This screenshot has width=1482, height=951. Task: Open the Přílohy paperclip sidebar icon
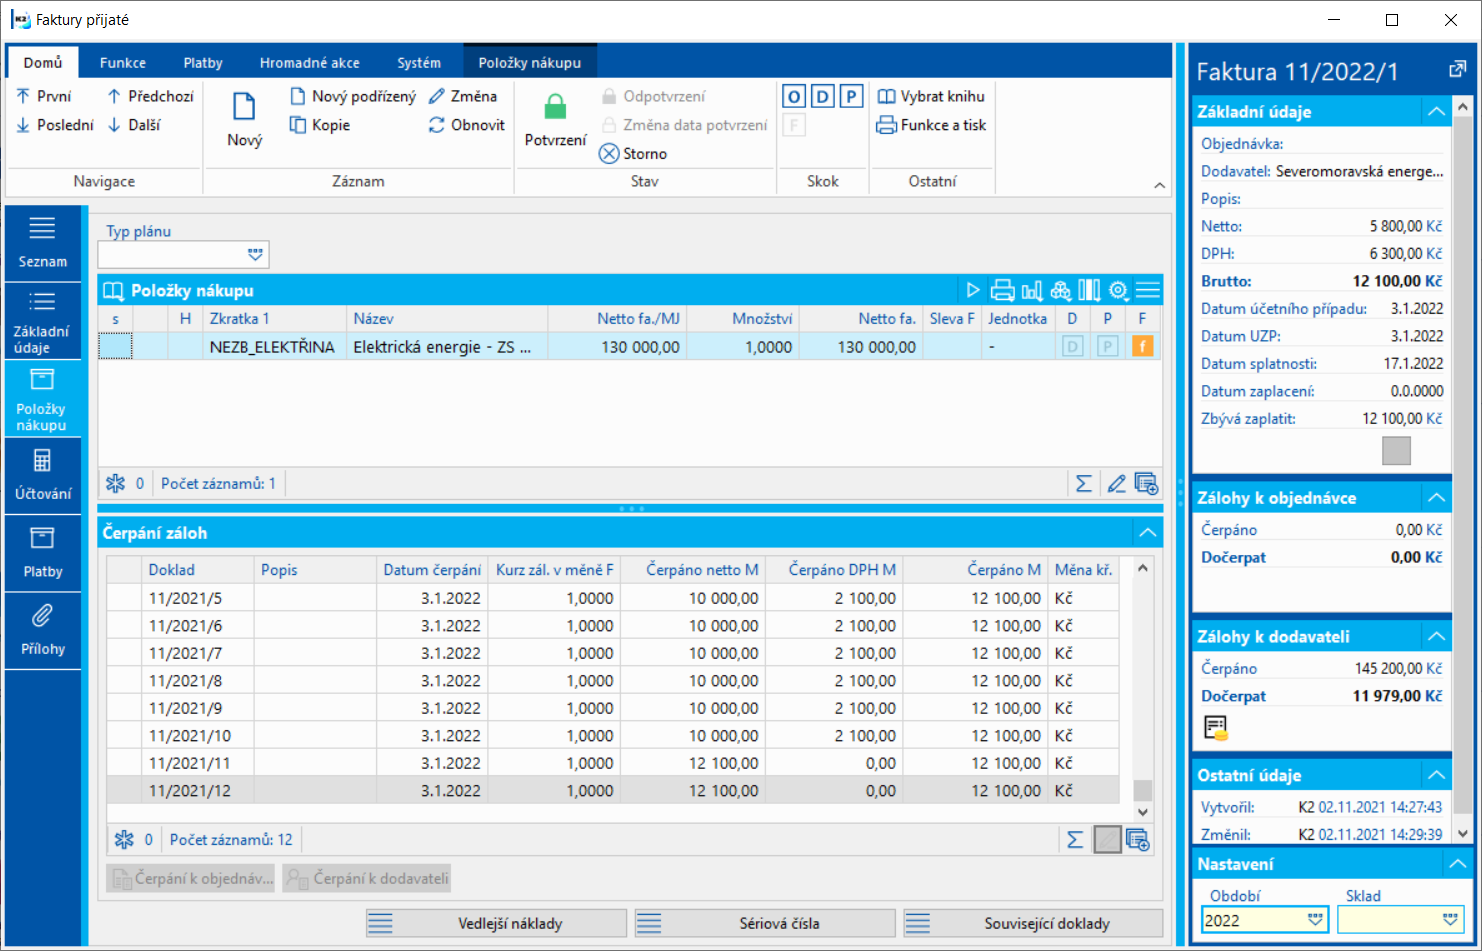point(42,616)
